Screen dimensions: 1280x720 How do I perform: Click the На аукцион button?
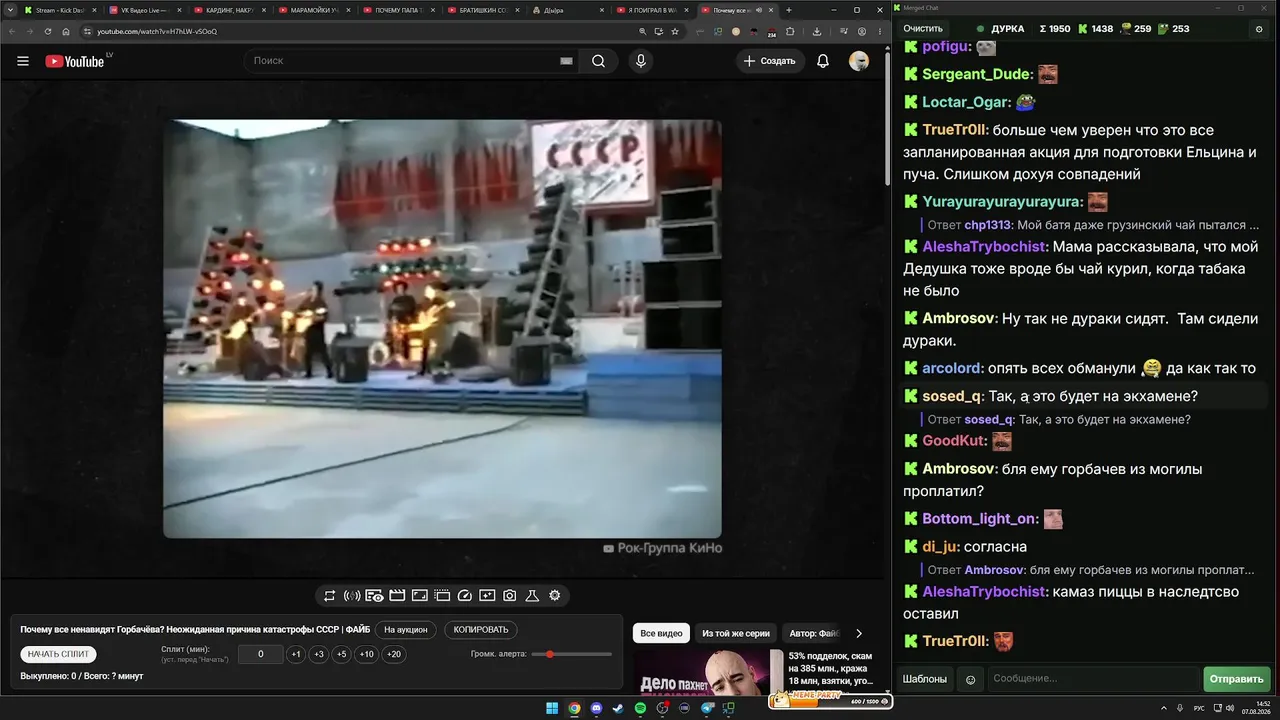(x=405, y=630)
